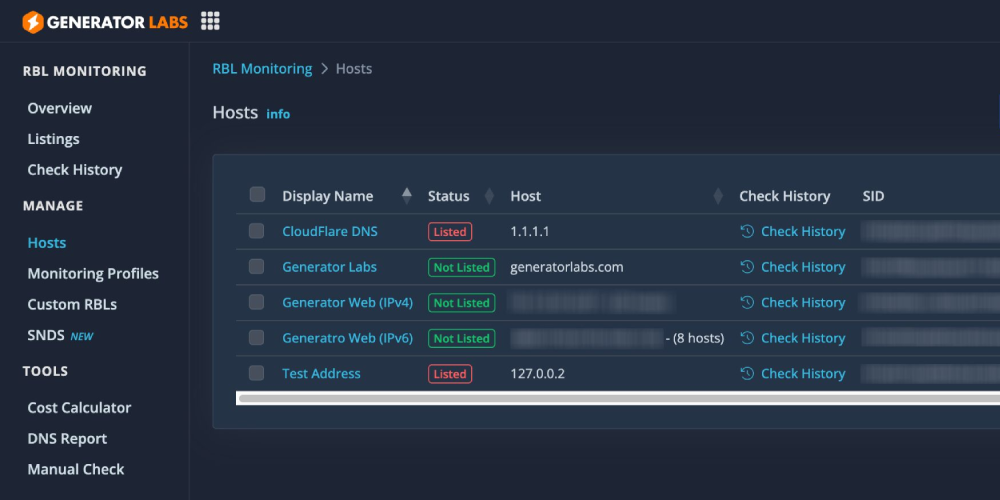
Task: Click the SID column header
Action: tap(873, 196)
